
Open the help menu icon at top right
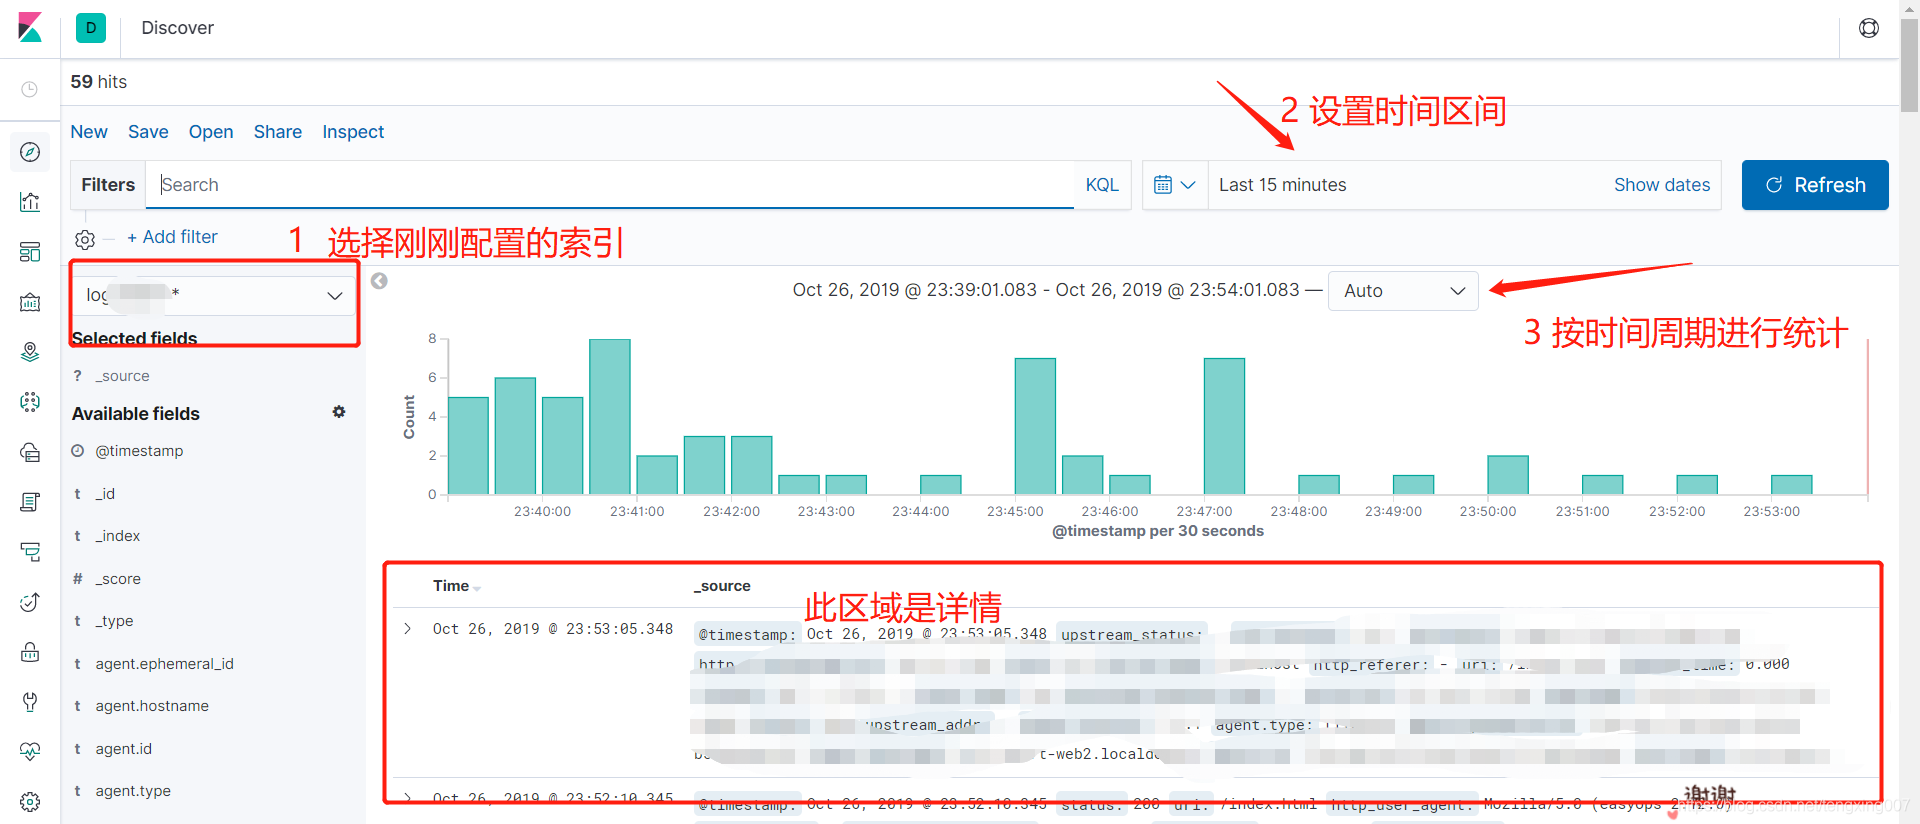click(x=1869, y=28)
